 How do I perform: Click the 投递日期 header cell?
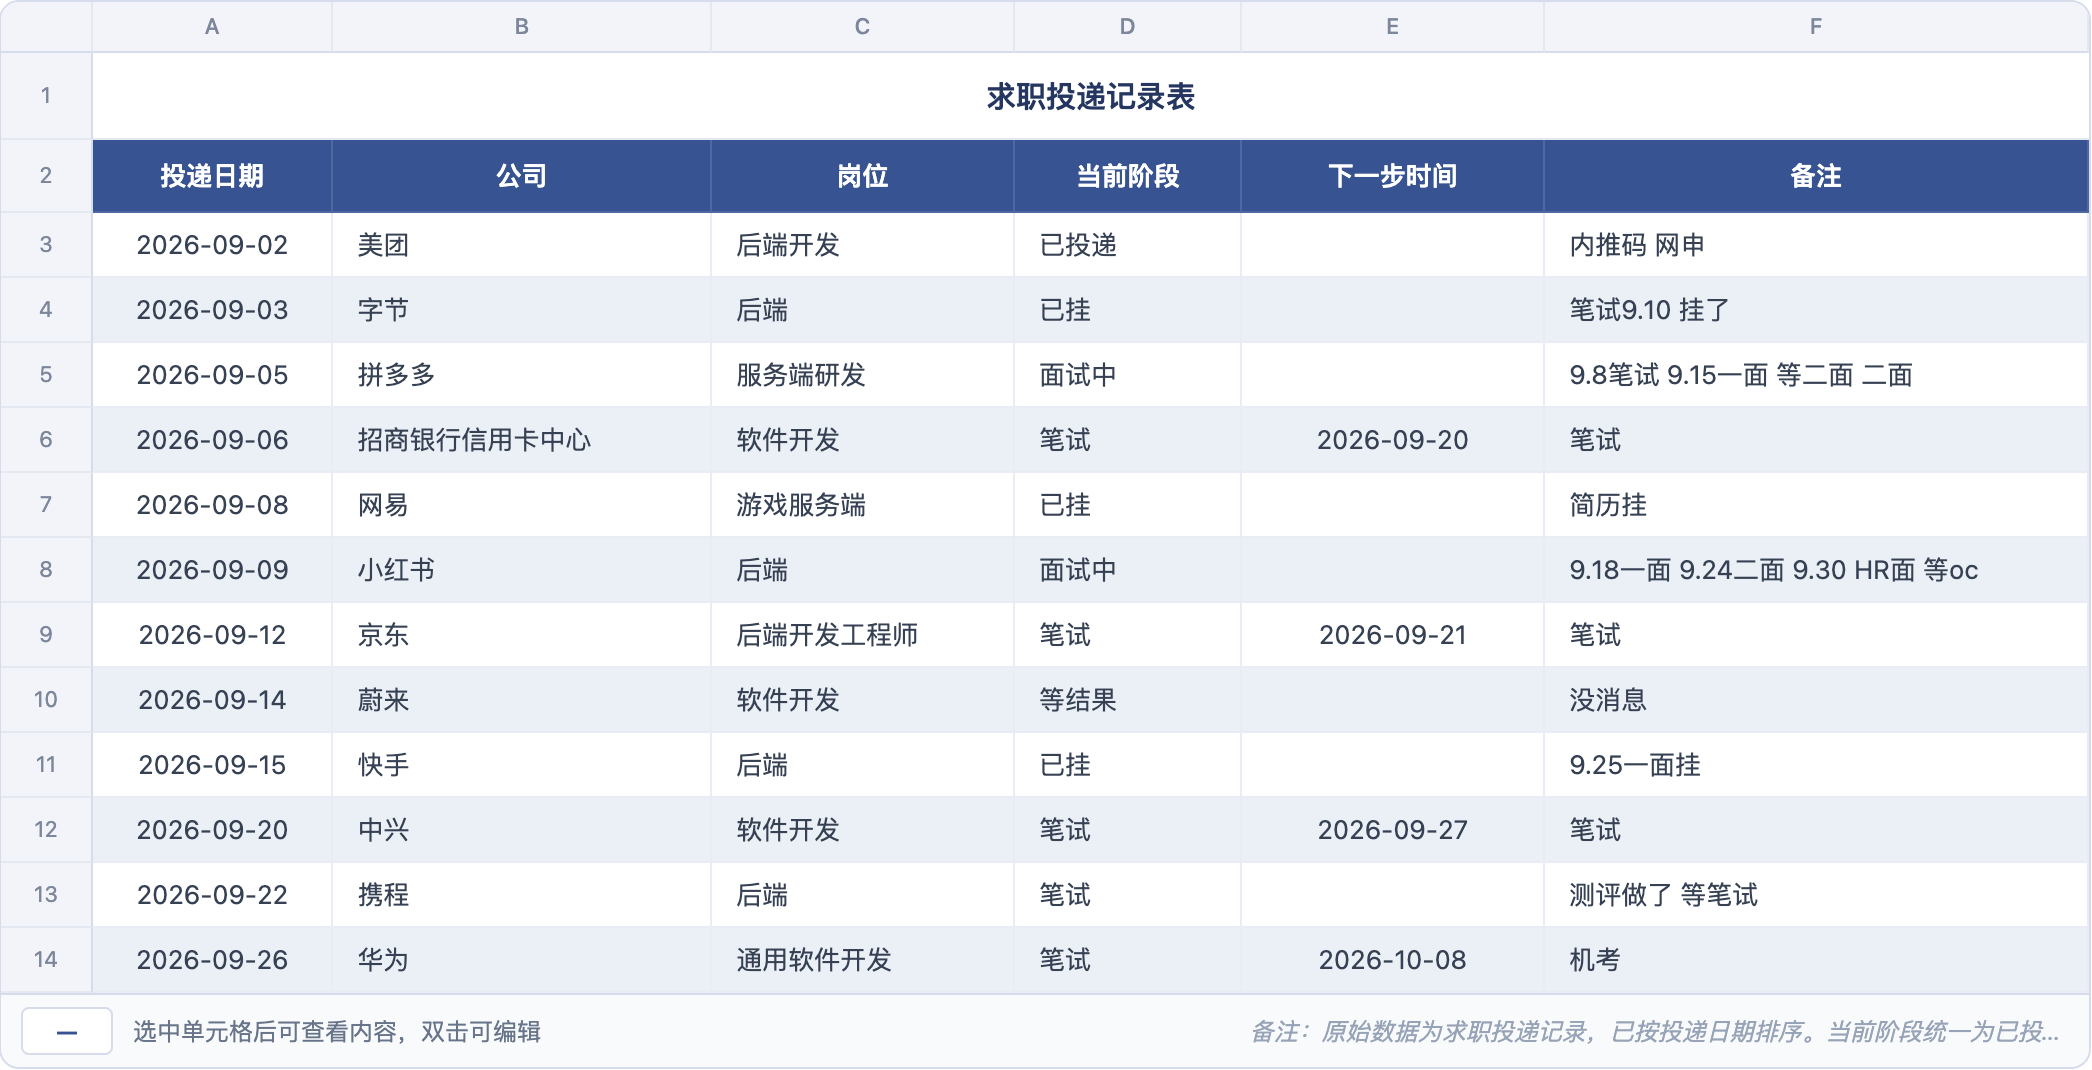[212, 176]
